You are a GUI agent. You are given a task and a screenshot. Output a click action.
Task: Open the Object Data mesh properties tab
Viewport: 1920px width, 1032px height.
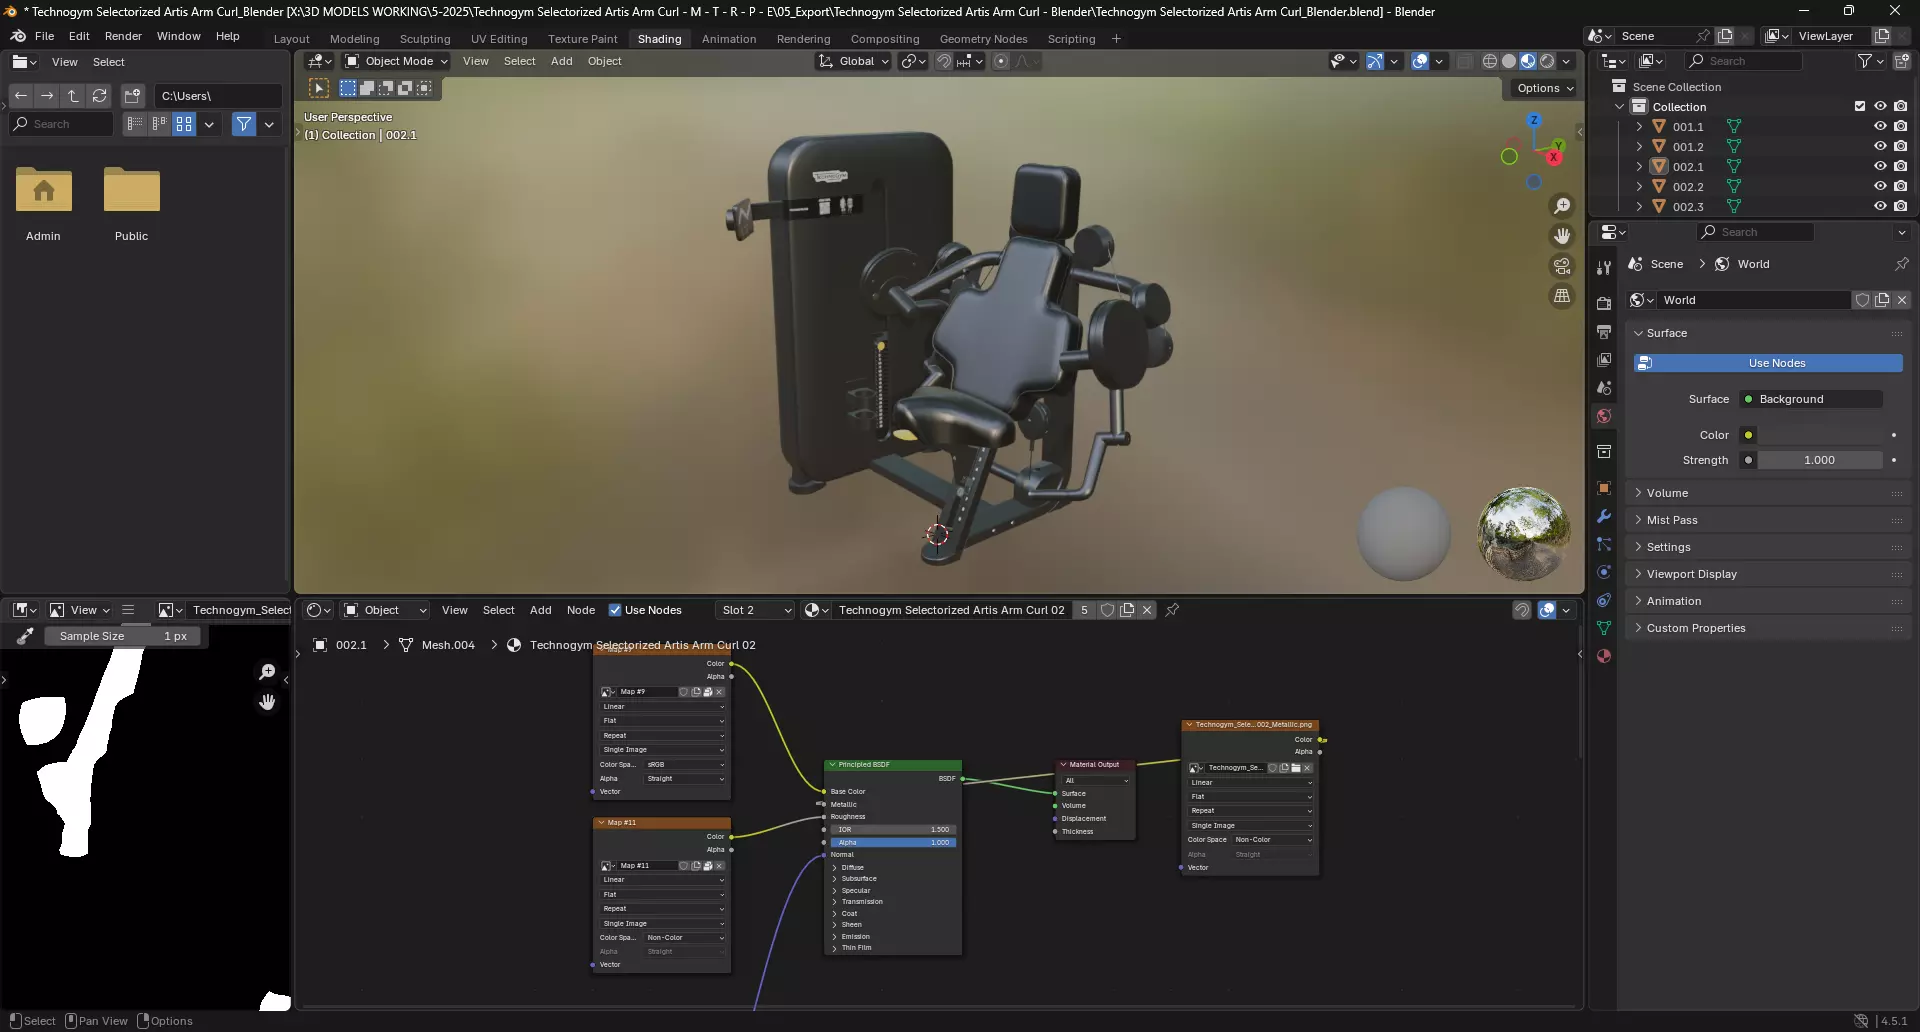coord(1604,628)
